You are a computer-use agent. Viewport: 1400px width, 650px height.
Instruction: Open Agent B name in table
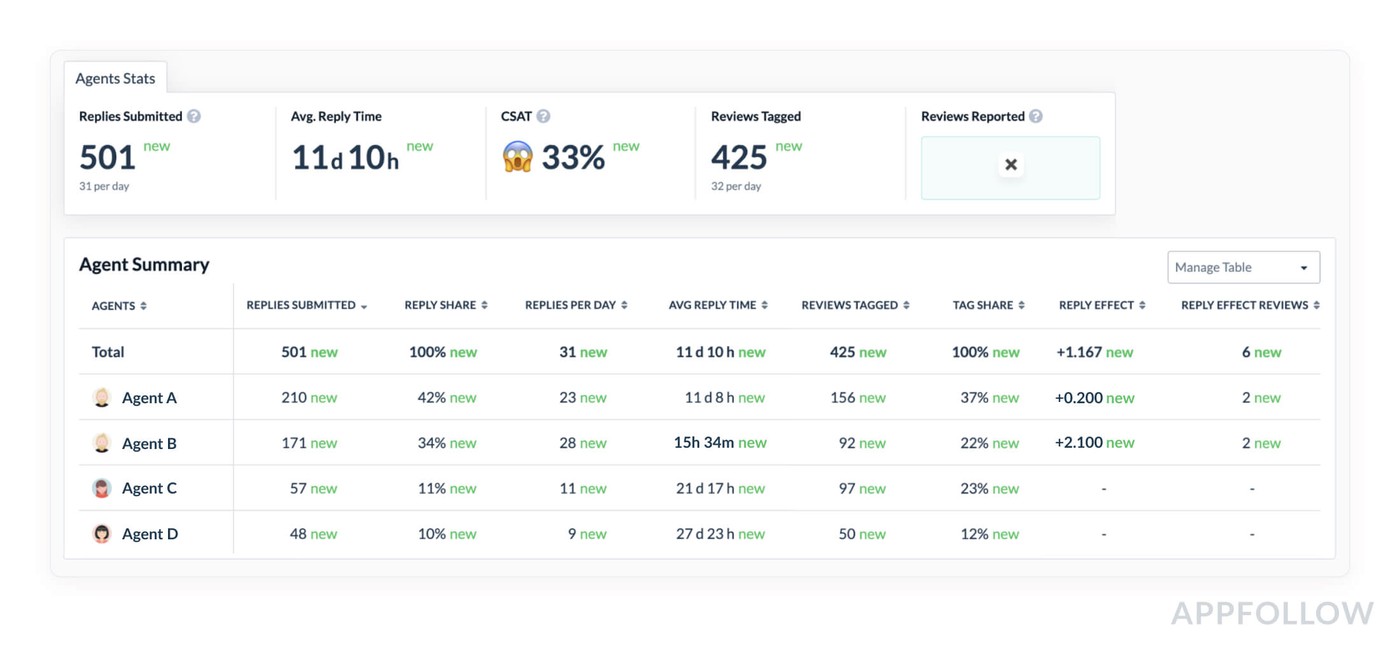(x=149, y=443)
